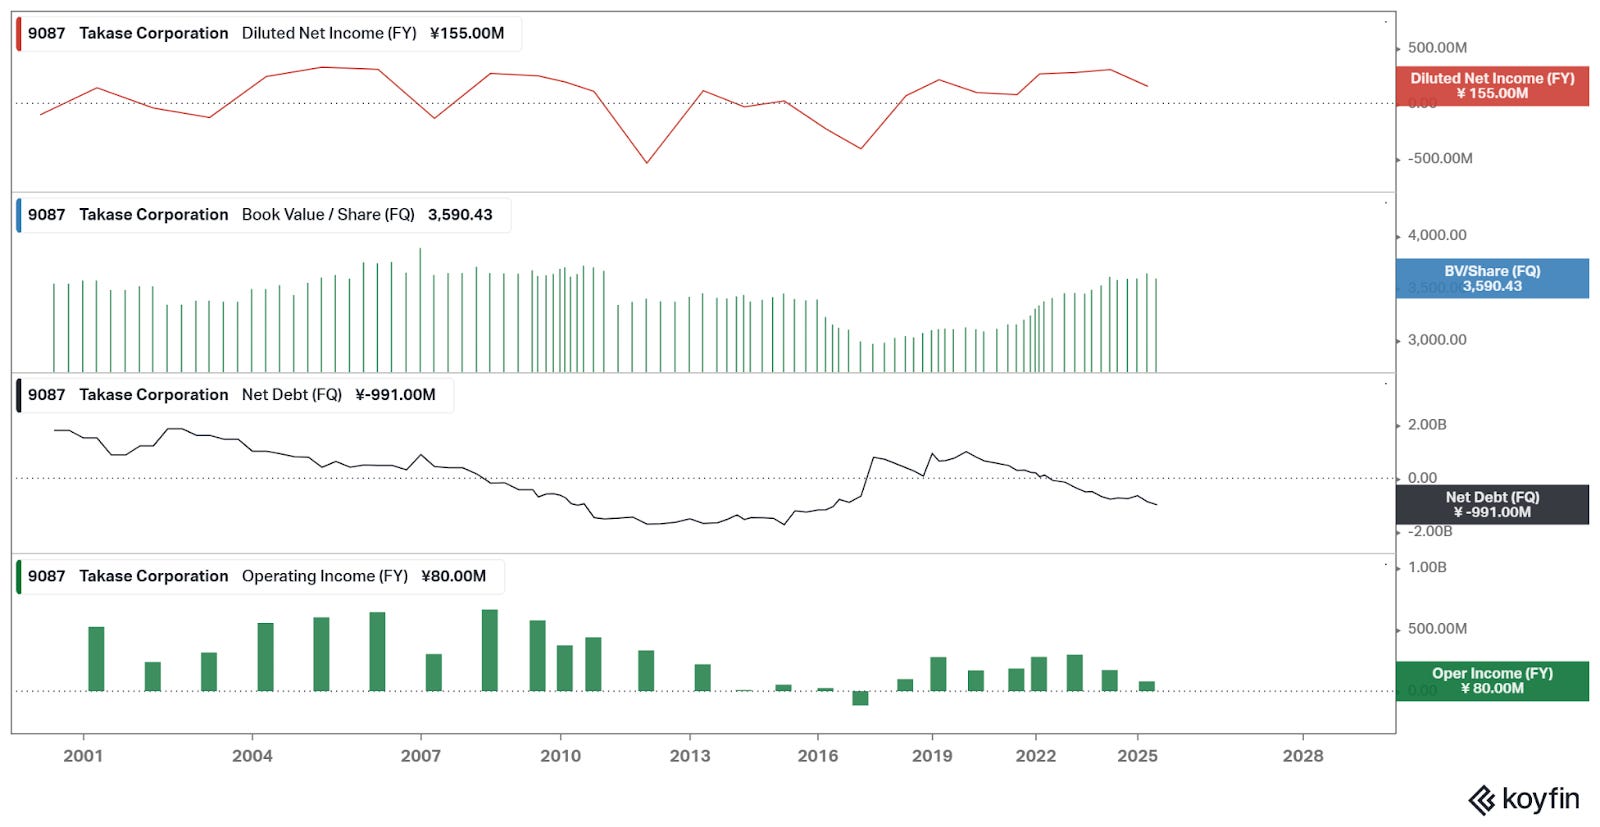Select the green Oper Income (FY) value tag

tap(1492, 681)
